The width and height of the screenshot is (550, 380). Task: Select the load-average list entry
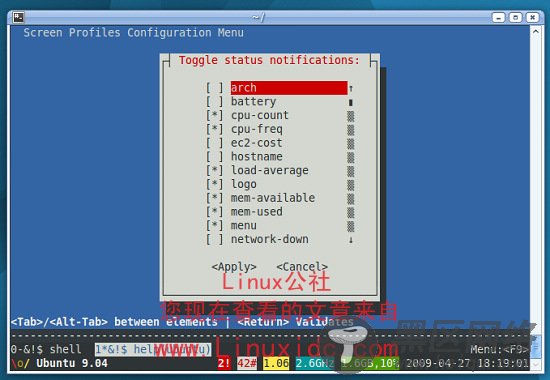[269, 170]
